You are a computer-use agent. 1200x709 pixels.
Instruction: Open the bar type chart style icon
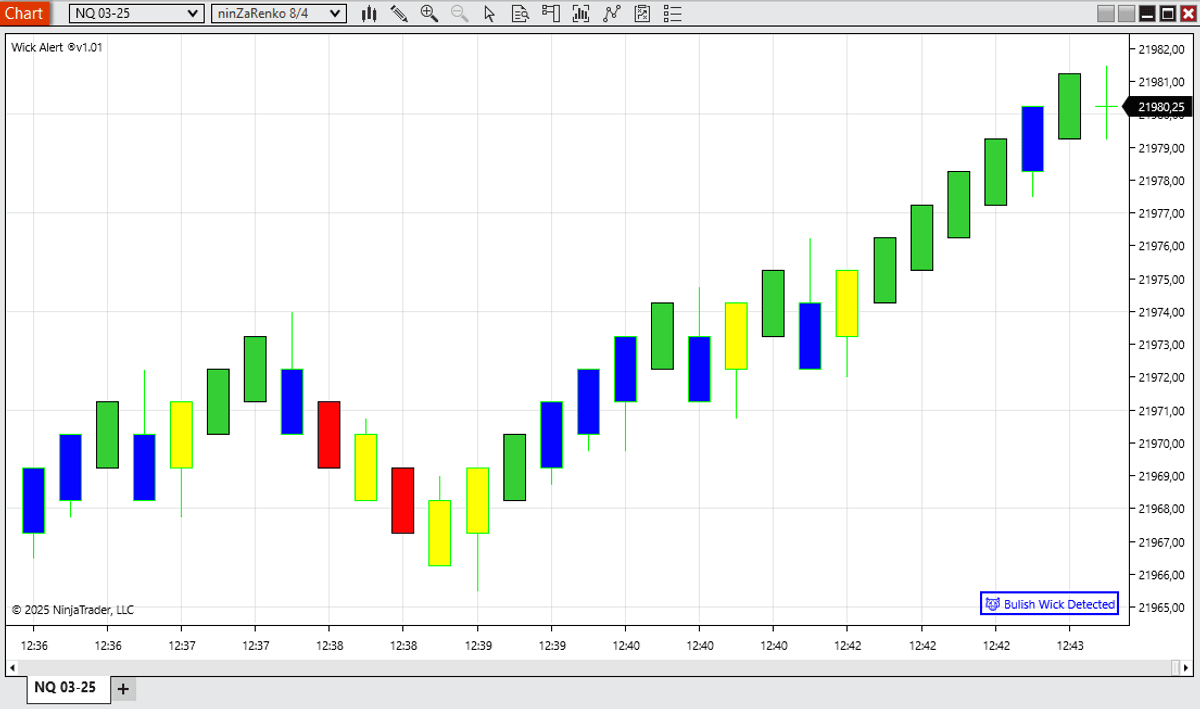tap(369, 13)
